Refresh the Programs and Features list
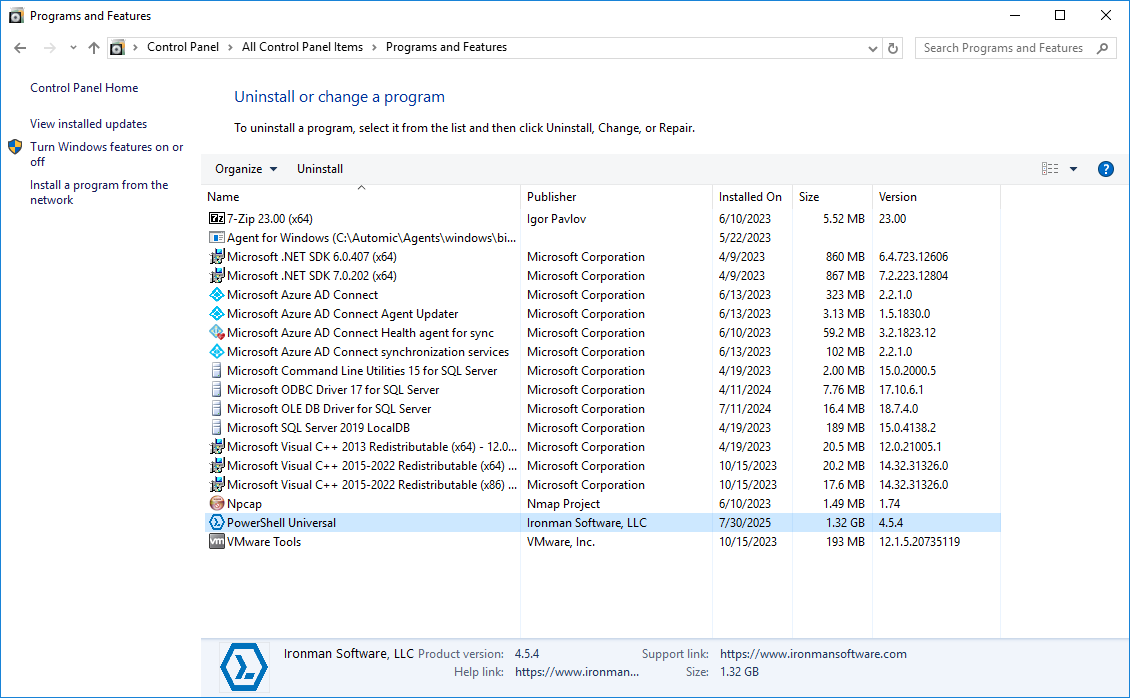 (893, 48)
